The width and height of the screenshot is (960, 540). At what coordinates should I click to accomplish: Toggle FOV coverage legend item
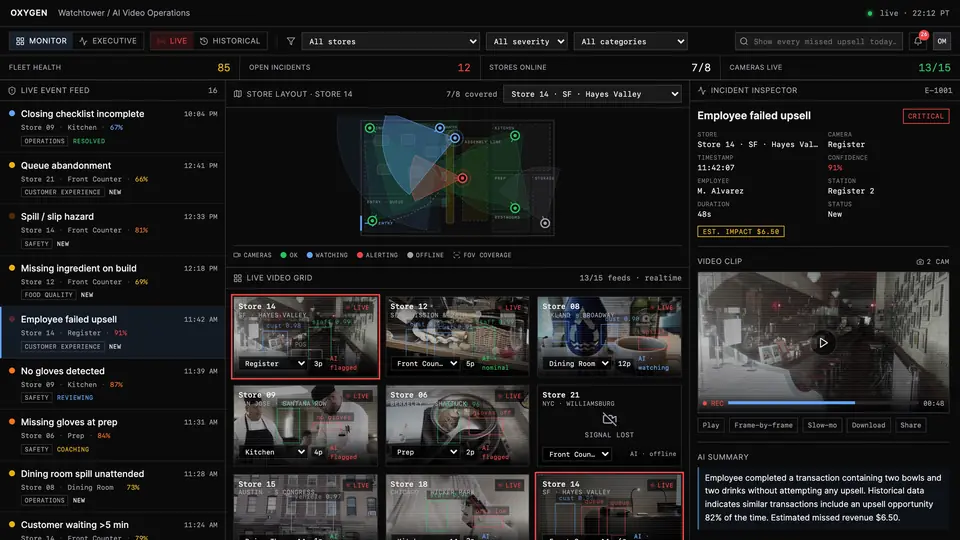point(482,255)
